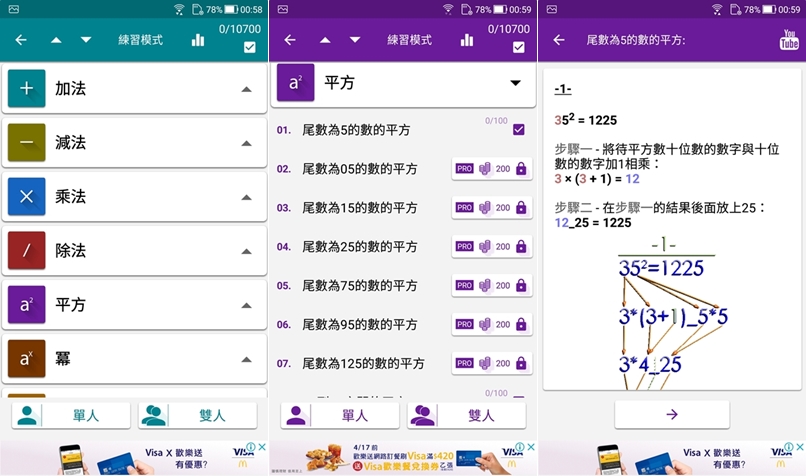
Task: Tap the 35²=1225 diagram image
Action: (672, 314)
